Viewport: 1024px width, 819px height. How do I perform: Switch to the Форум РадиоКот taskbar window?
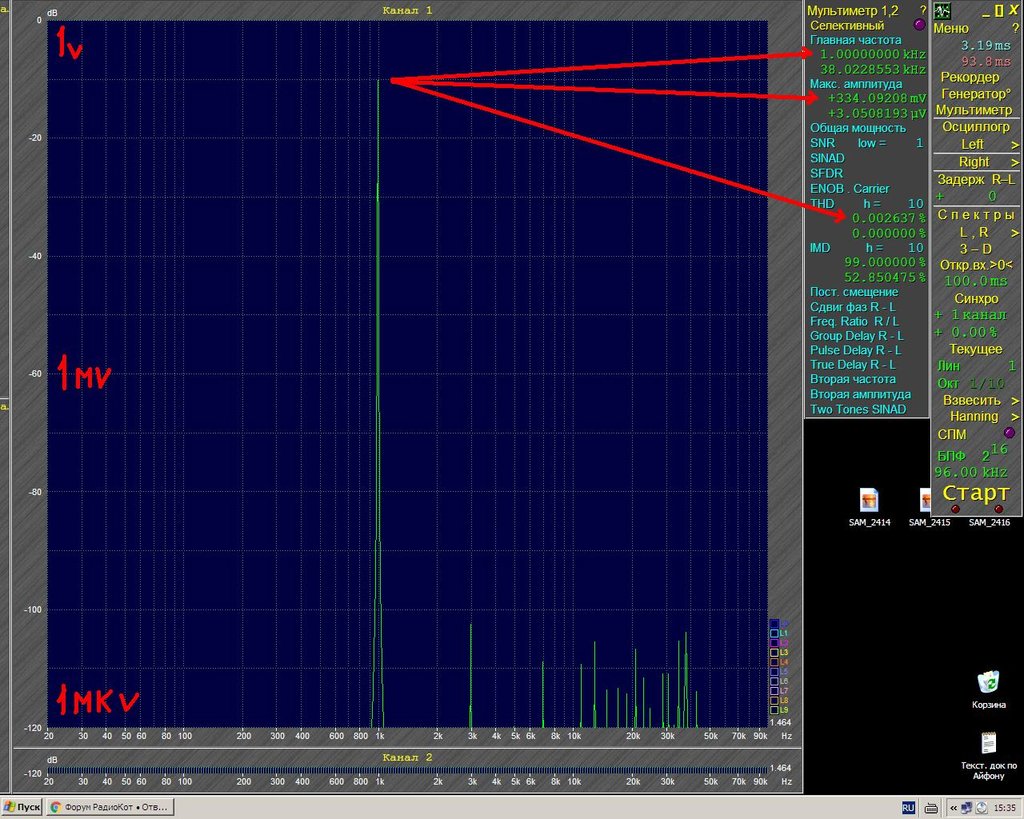tap(110, 807)
